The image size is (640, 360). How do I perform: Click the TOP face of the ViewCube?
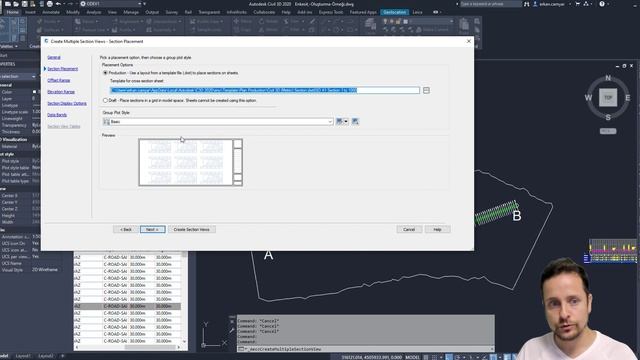(608, 98)
